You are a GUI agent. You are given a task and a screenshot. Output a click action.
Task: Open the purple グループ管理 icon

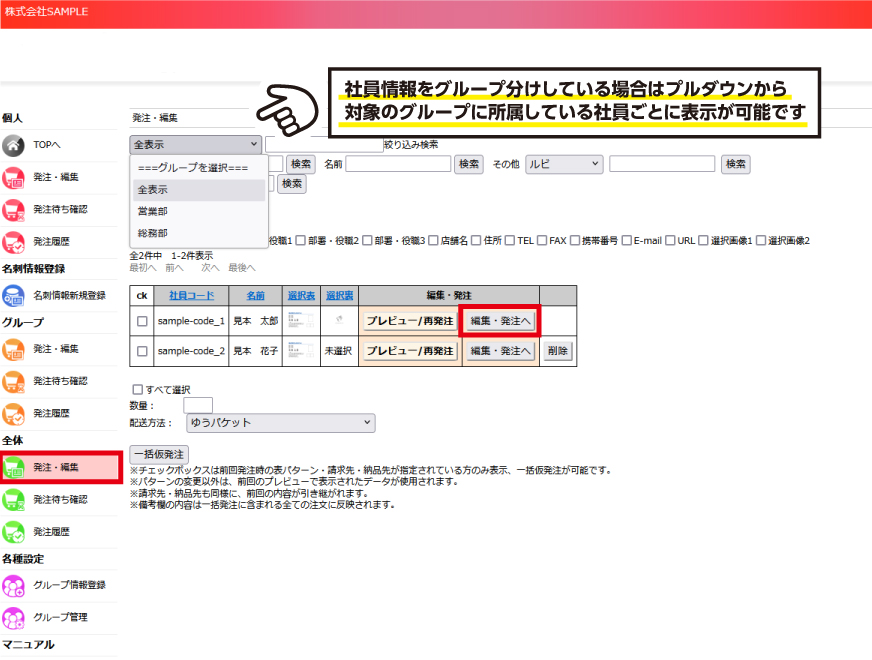click(13, 617)
